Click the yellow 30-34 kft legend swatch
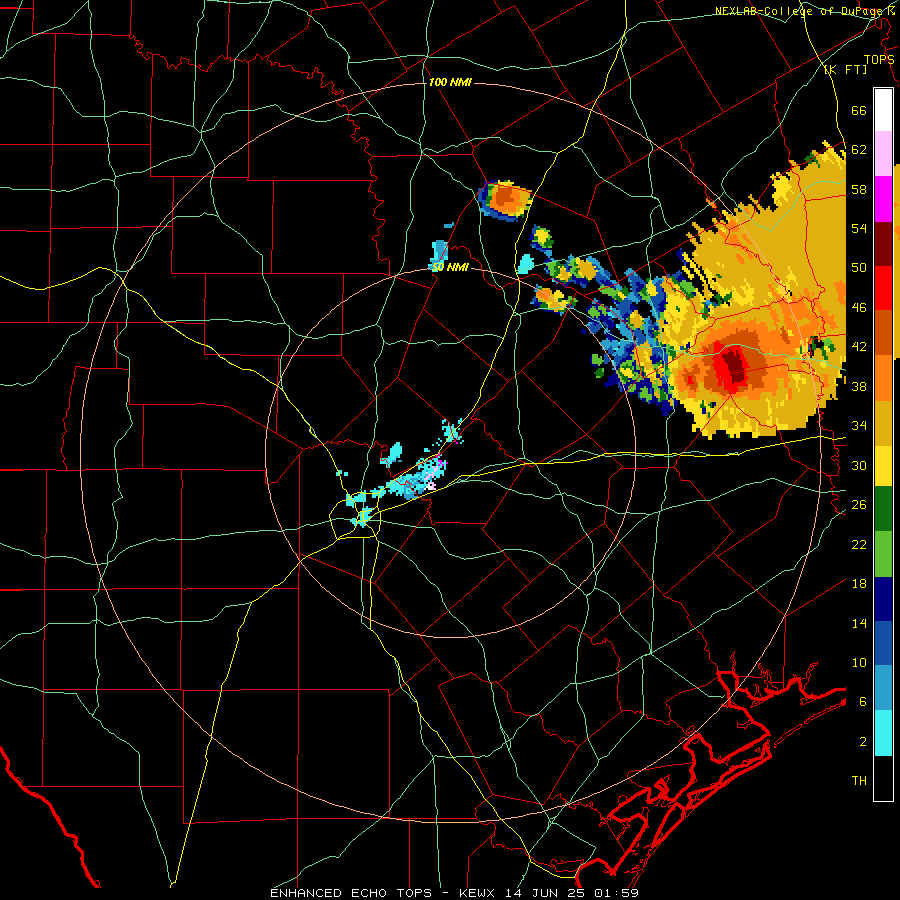Viewport: 900px width, 900px height. 883,465
